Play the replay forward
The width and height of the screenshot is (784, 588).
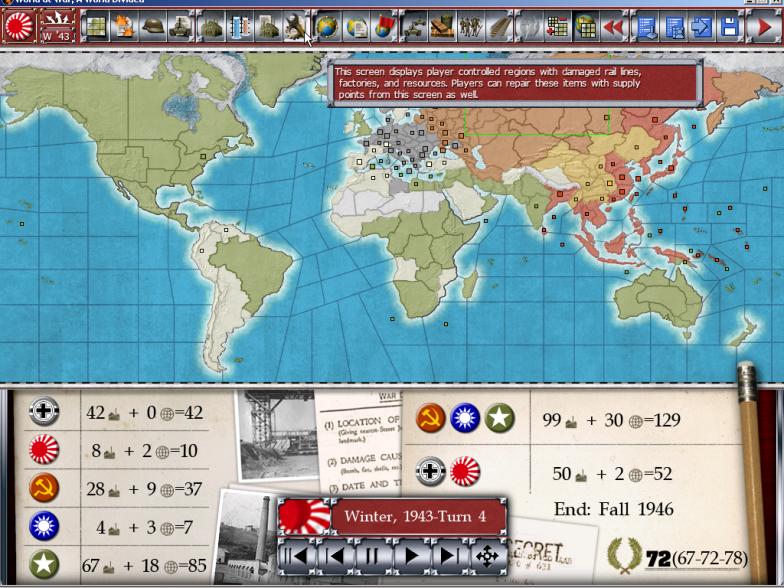(x=412, y=556)
